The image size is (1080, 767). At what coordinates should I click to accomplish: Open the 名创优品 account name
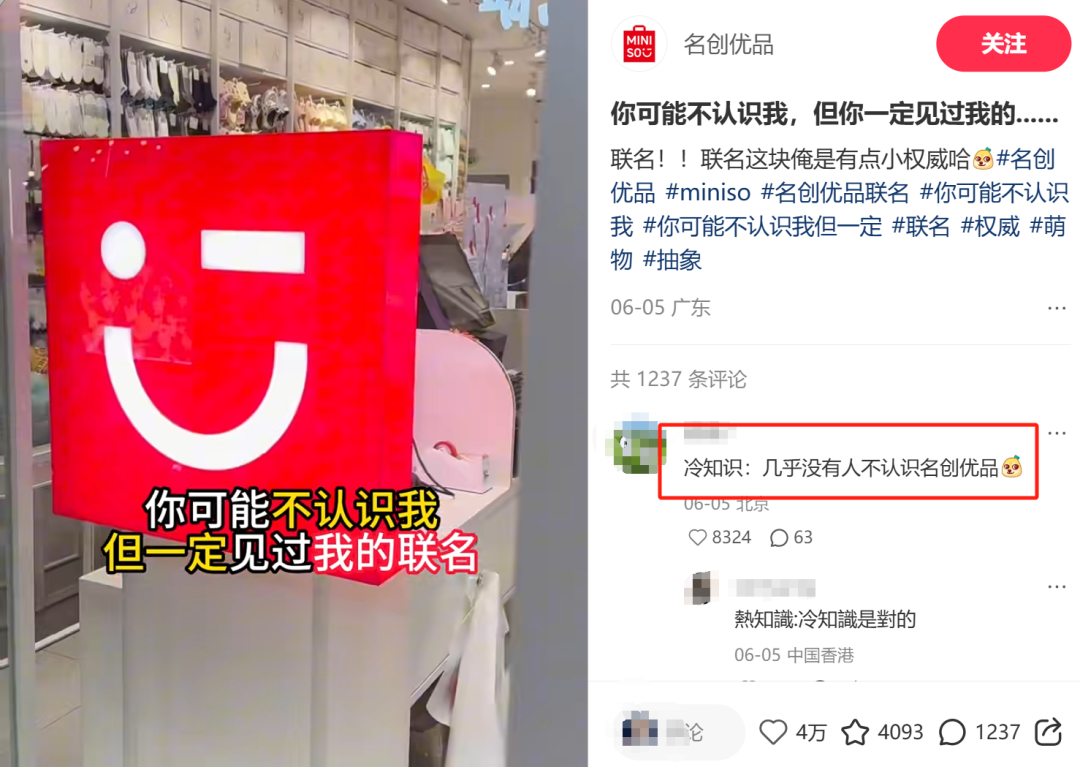(729, 45)
